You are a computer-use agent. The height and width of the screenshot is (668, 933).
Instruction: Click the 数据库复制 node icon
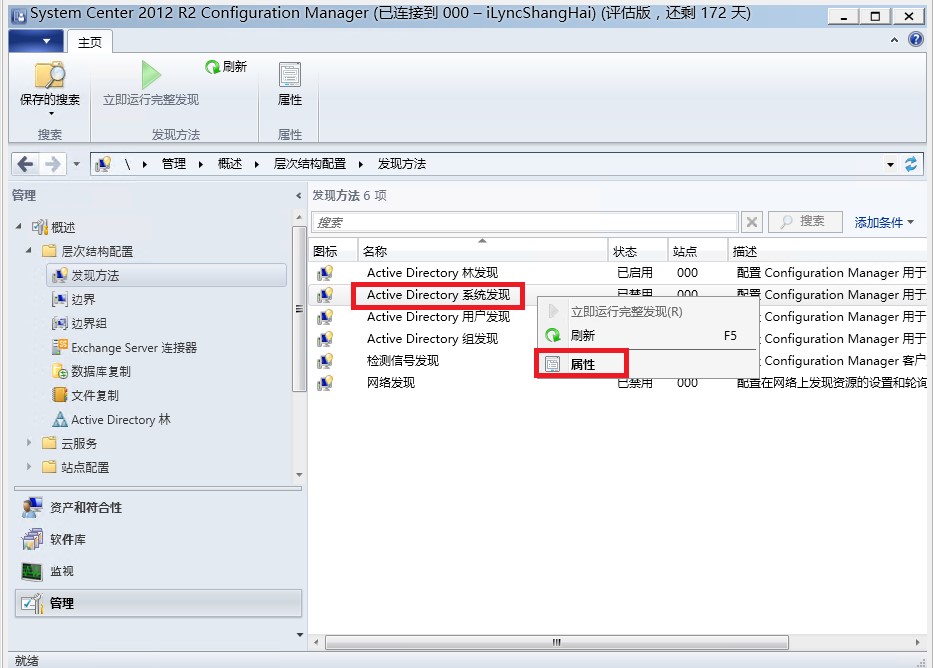[60, 371]
